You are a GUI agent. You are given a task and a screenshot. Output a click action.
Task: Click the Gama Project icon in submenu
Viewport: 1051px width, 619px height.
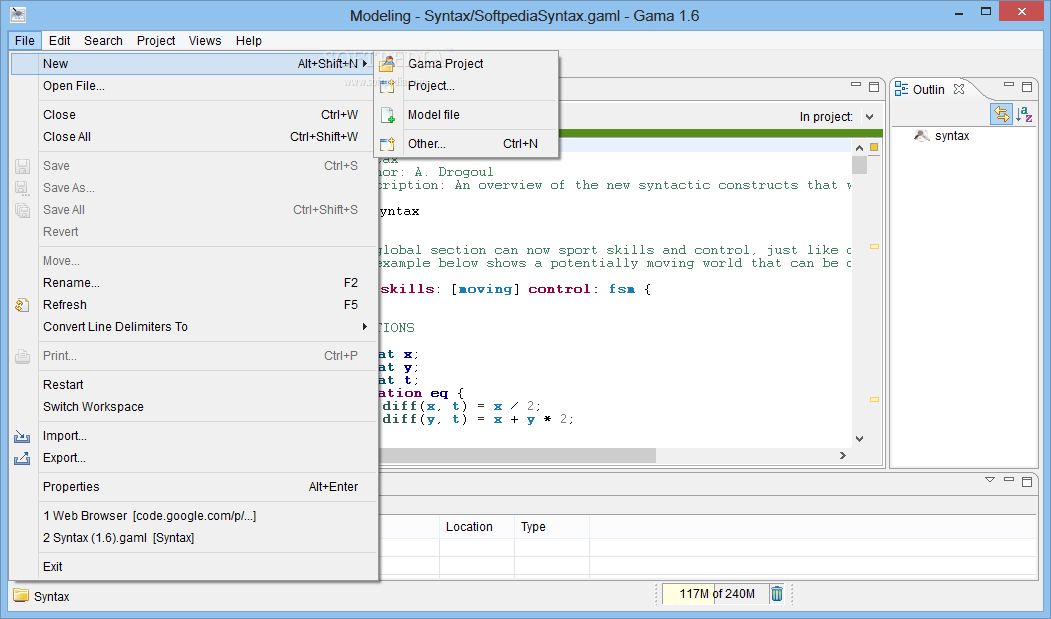(x=387, y=64)
